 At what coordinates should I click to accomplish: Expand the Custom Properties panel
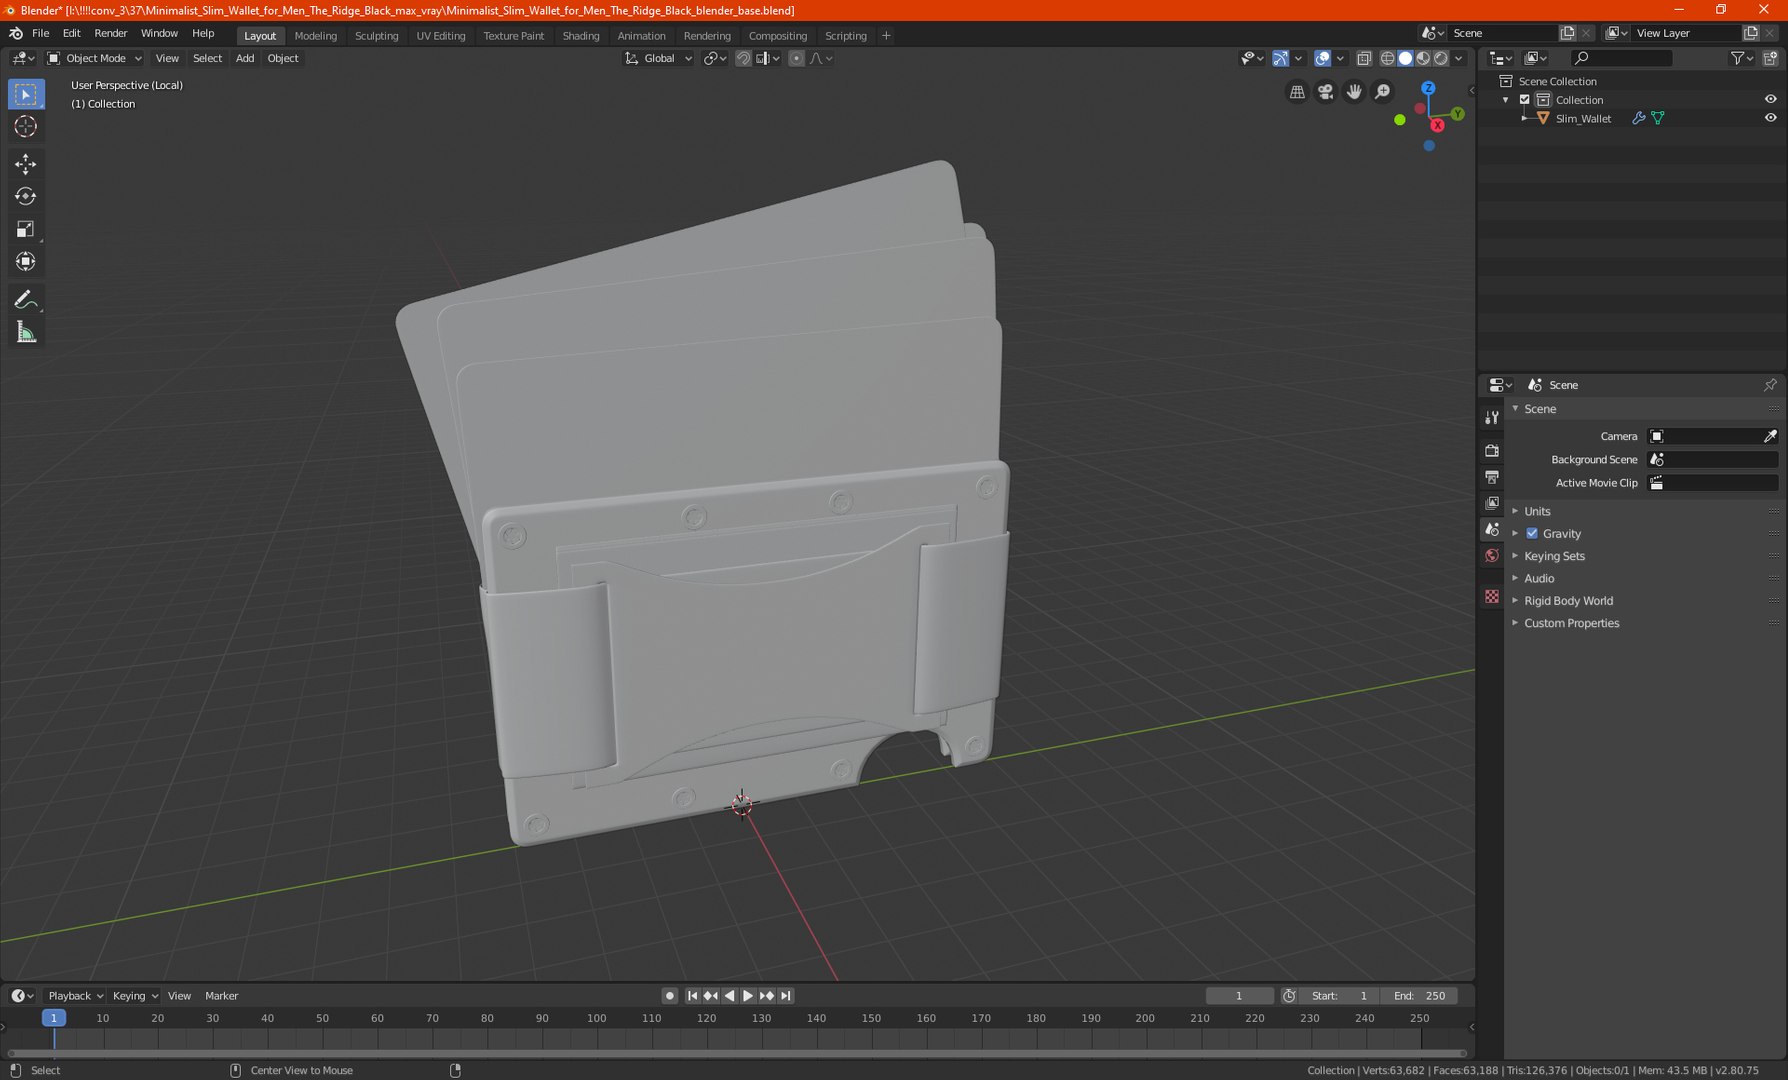click(1571, 623)
